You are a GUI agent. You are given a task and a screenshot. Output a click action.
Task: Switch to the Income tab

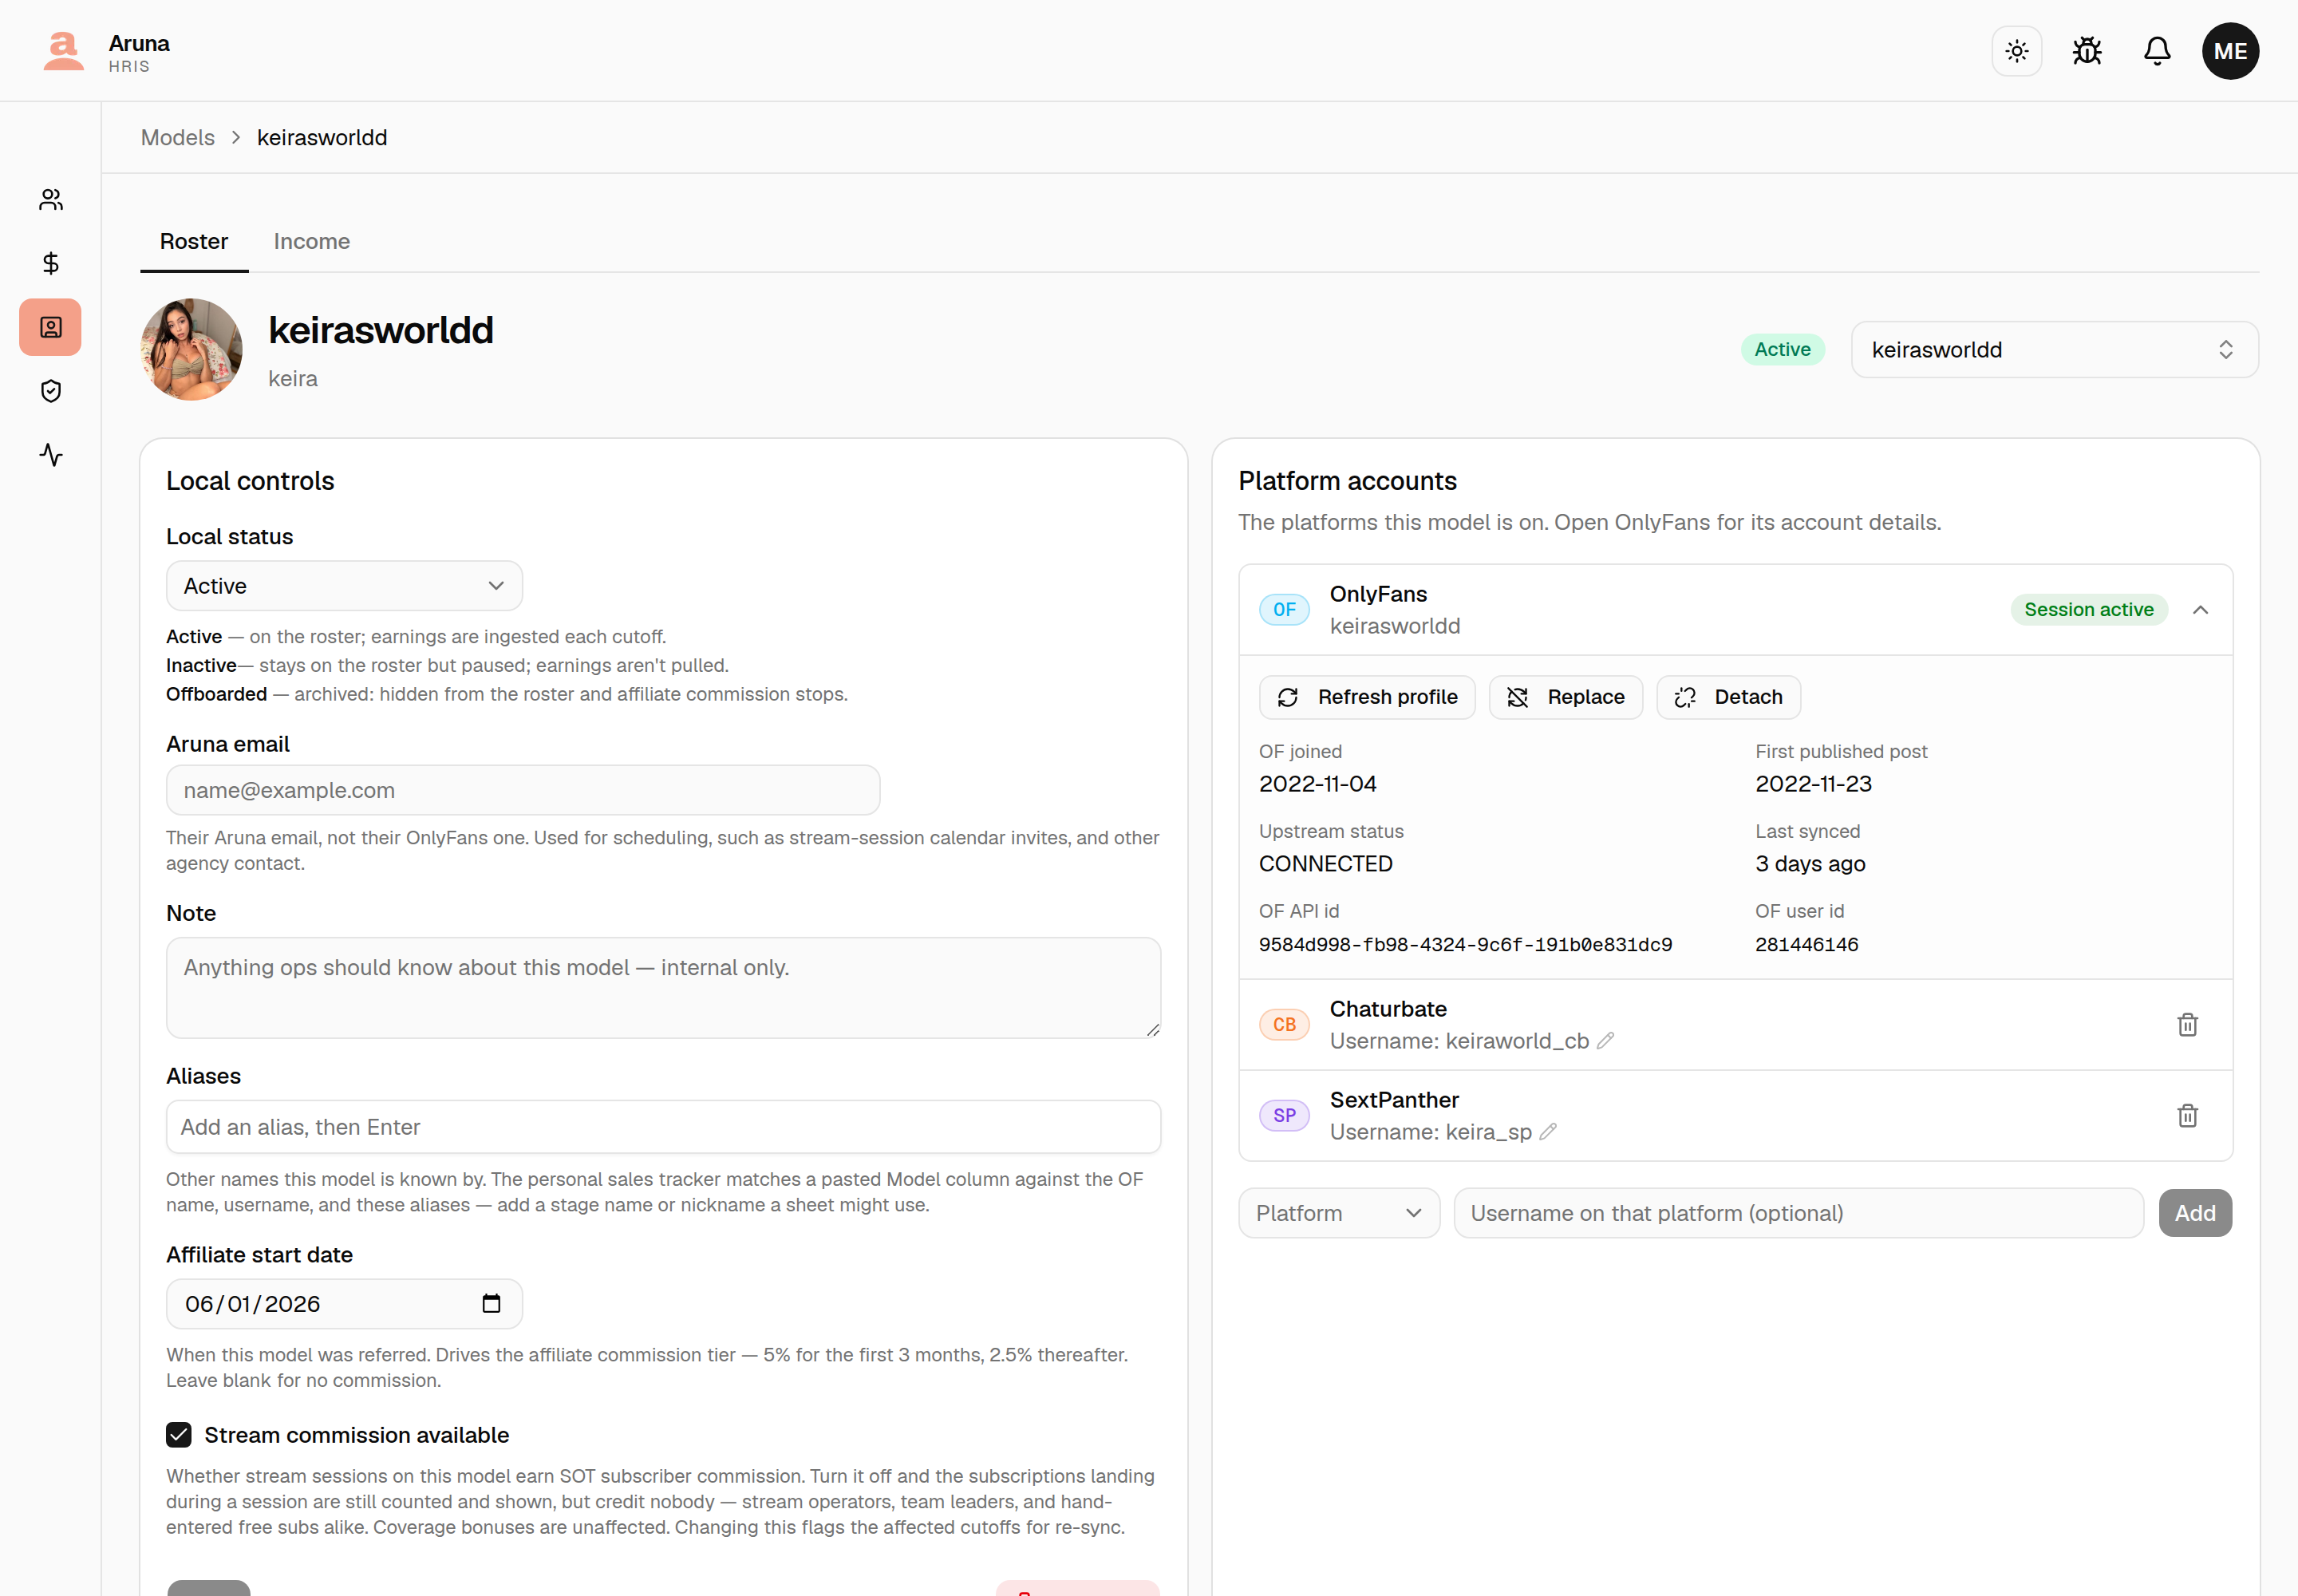312,242
